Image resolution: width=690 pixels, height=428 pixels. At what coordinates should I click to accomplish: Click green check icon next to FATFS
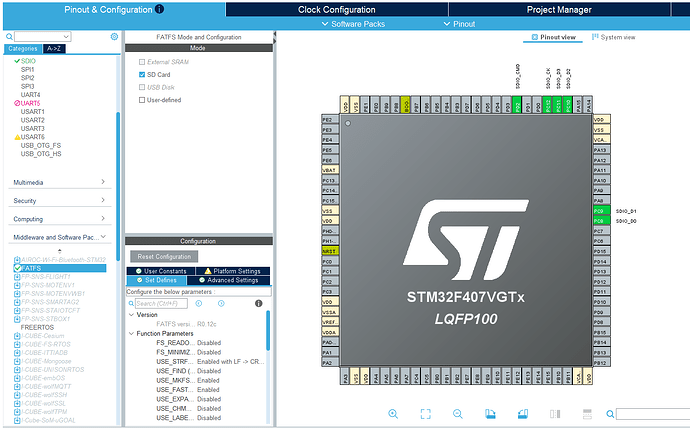(17, 268)
